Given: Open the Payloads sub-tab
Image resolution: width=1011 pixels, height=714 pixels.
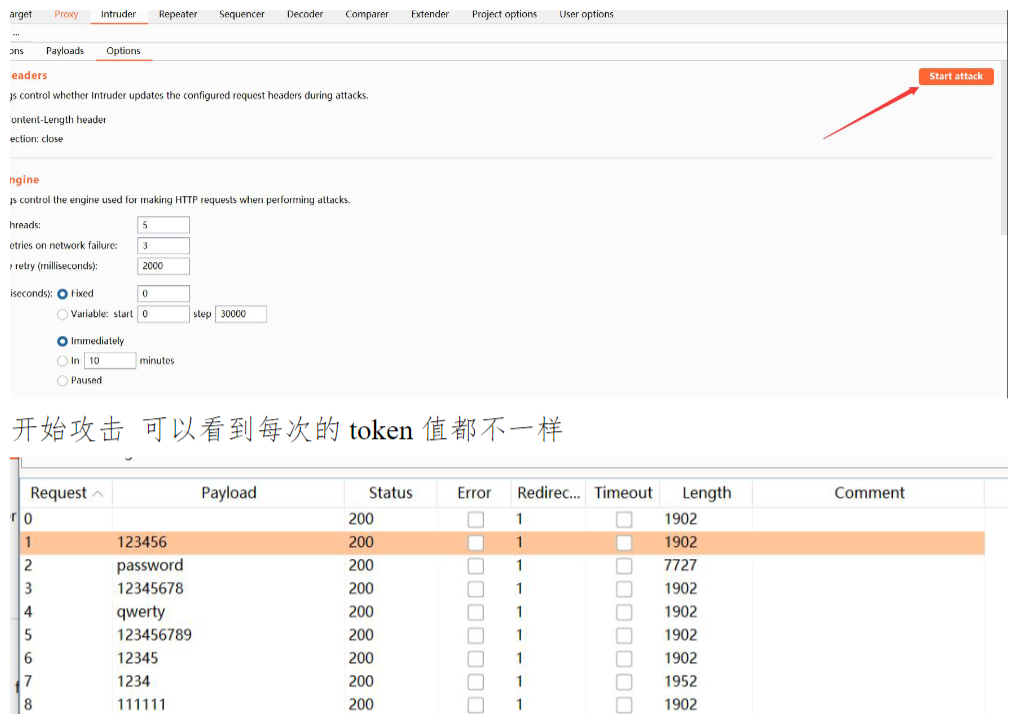Looking at the screenshot, I should 65,51.
